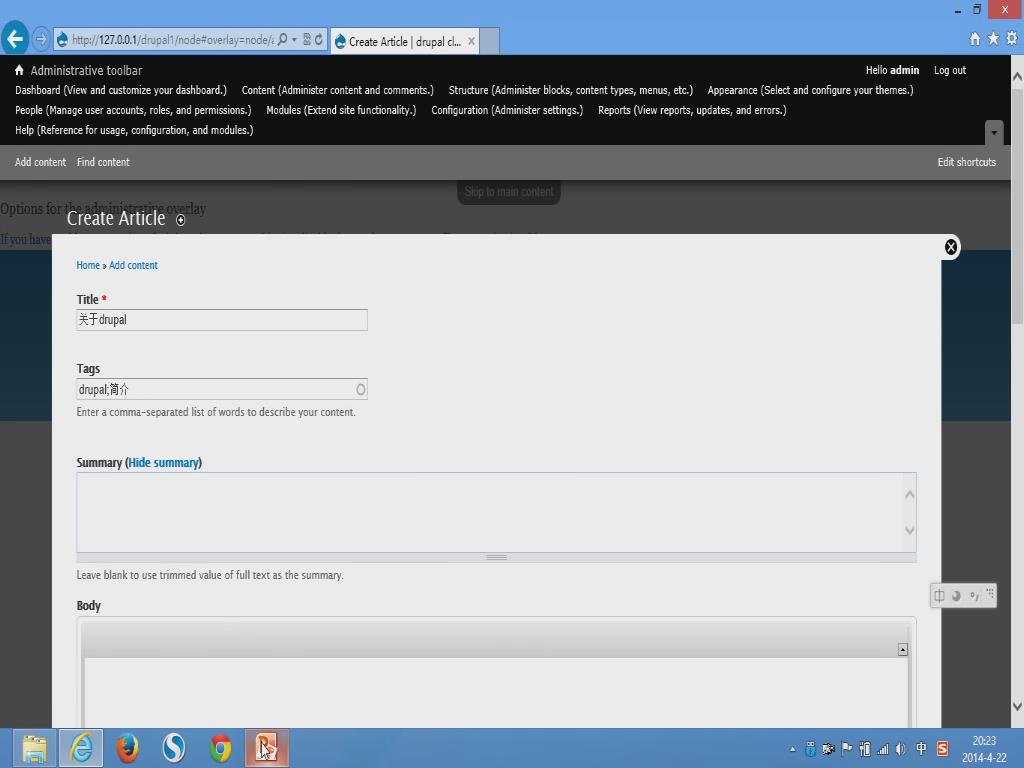Image resolution: width=1024 pixels, height=768 pixels.
Task: Click the Summary textarea scroll up arrow
Action: [x=910, y=494]
